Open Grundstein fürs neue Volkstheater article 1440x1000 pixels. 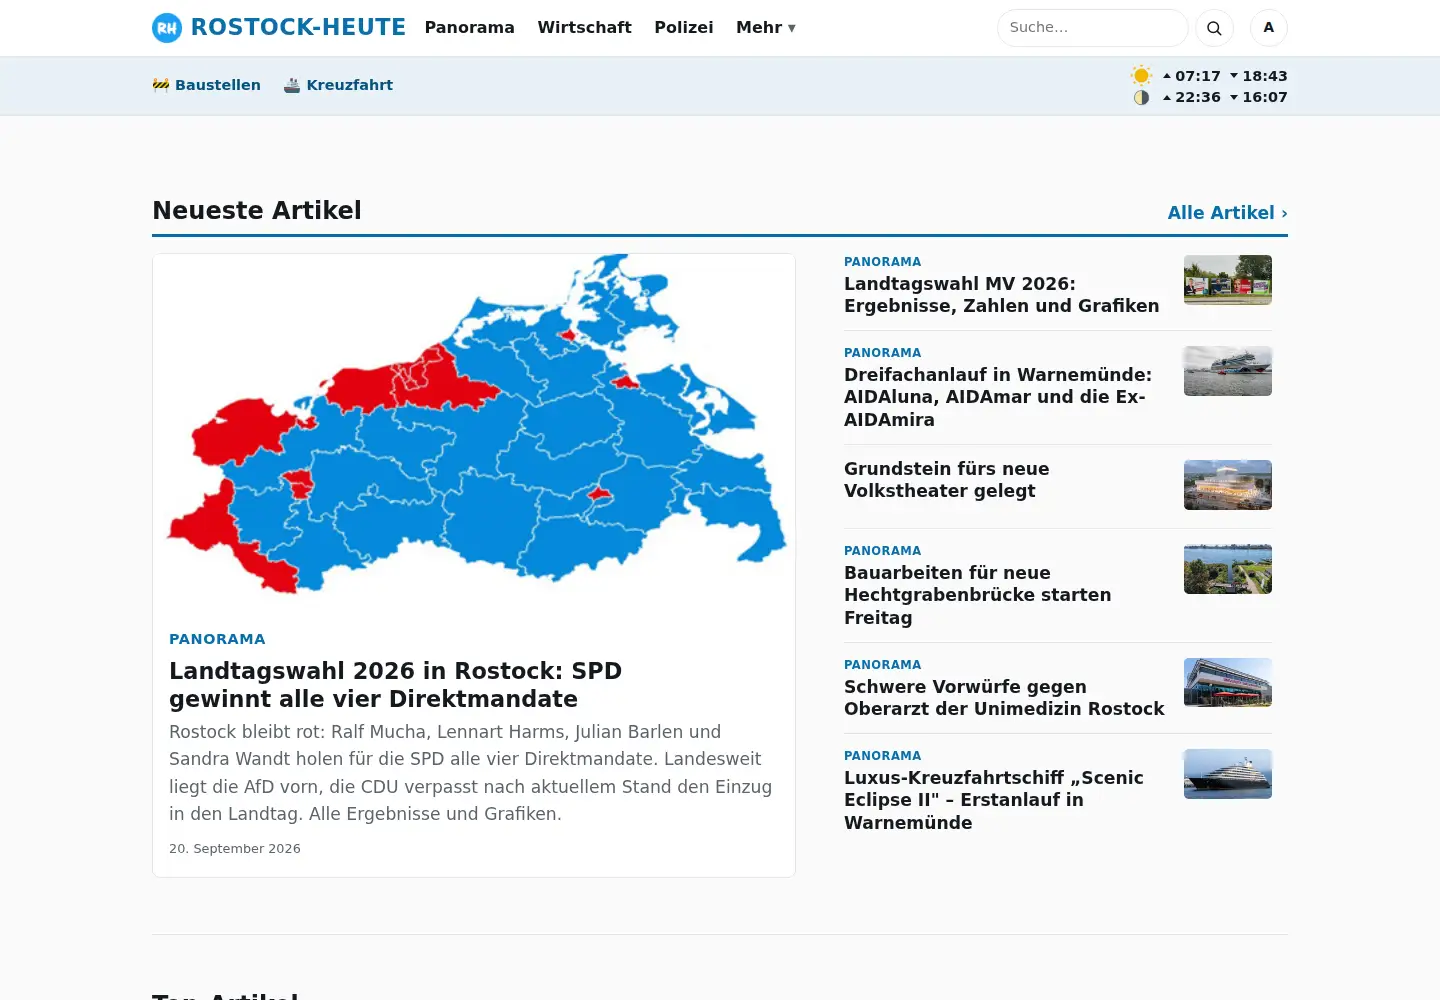point(946,480)
